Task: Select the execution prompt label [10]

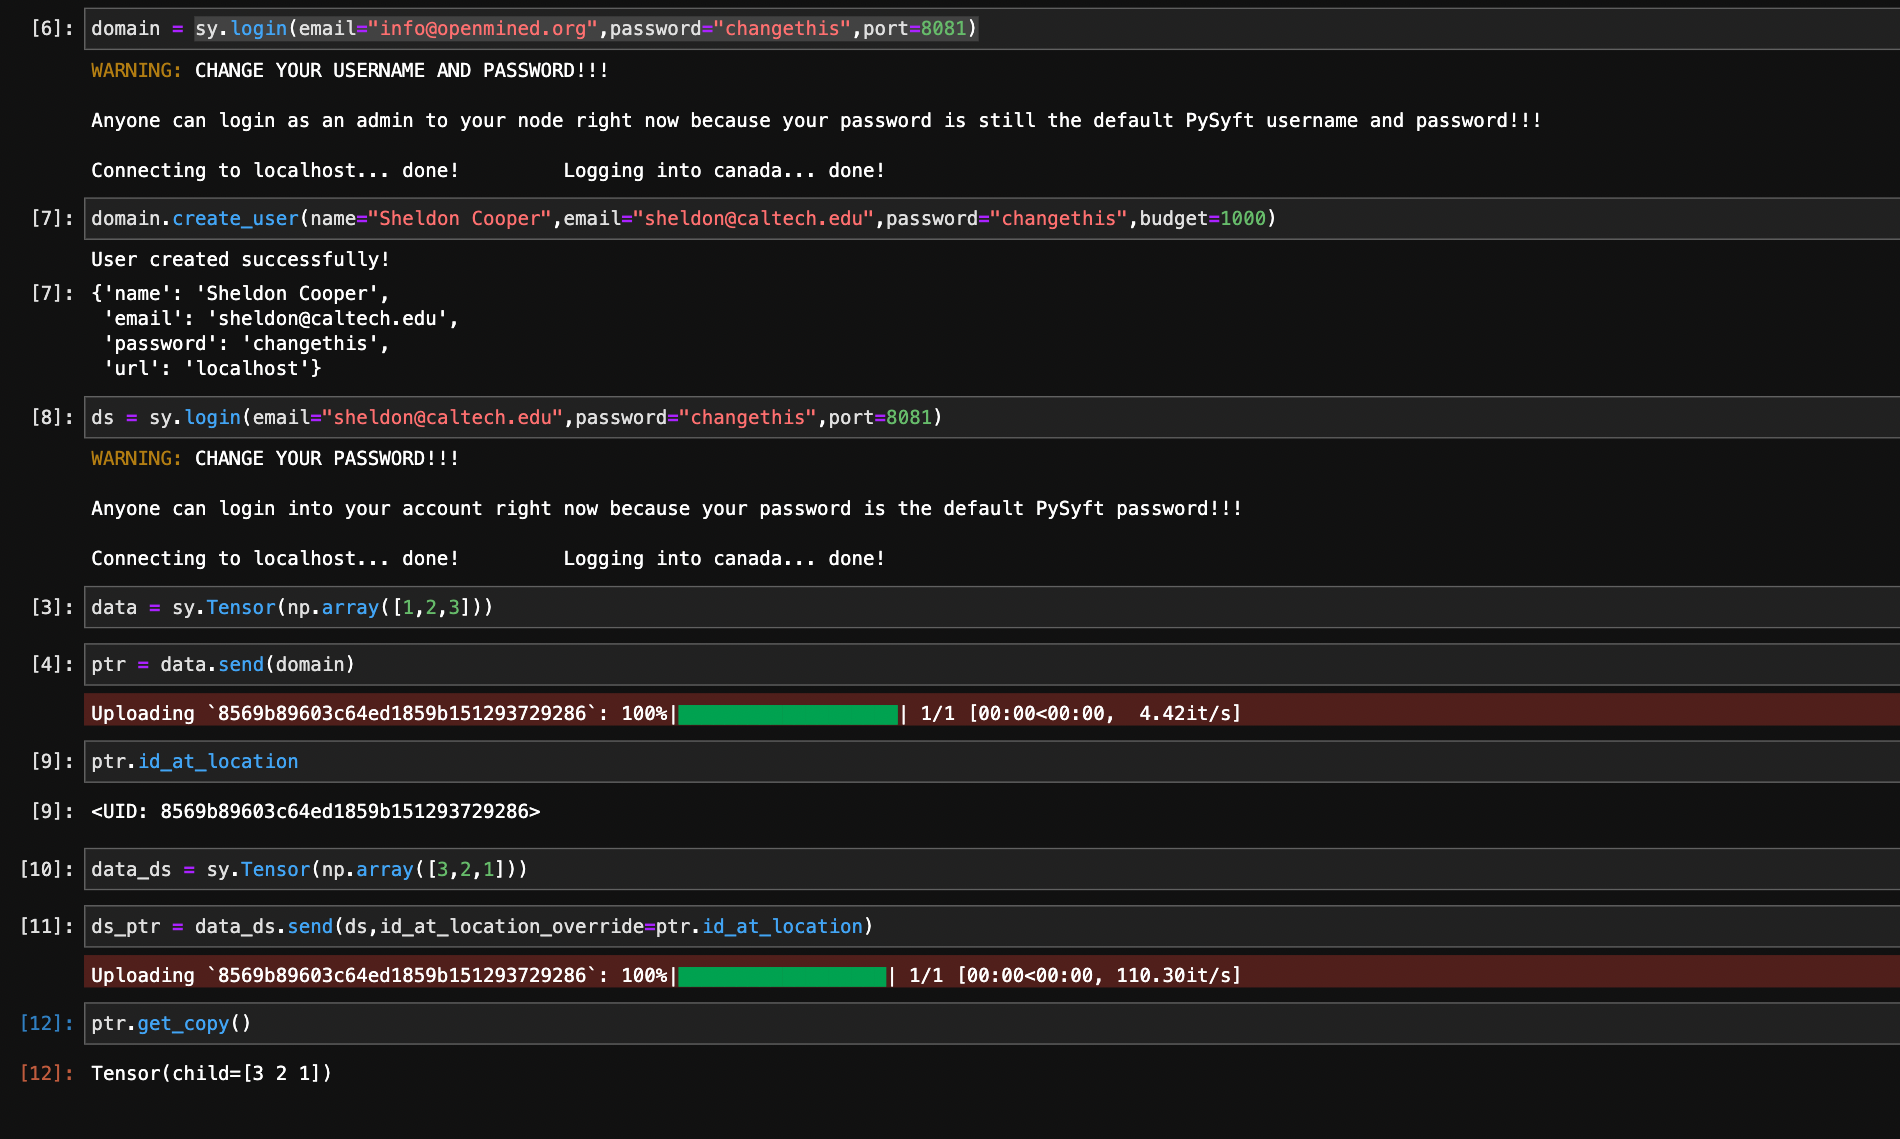Action: tap(45, 869)
